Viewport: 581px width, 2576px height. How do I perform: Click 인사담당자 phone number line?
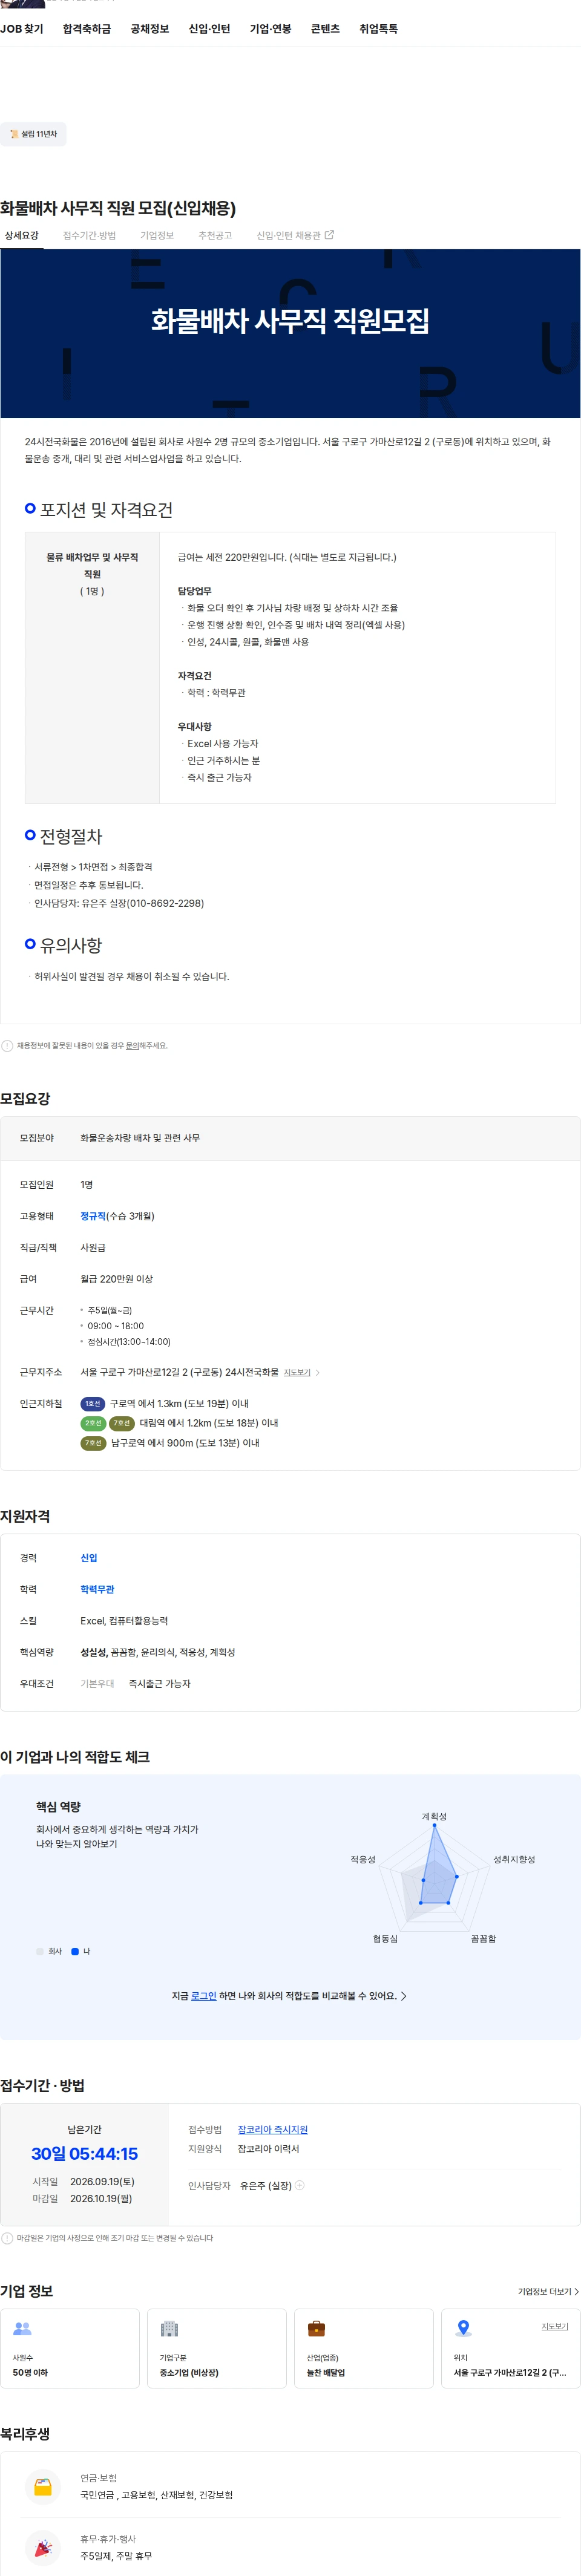pos(119,903)
